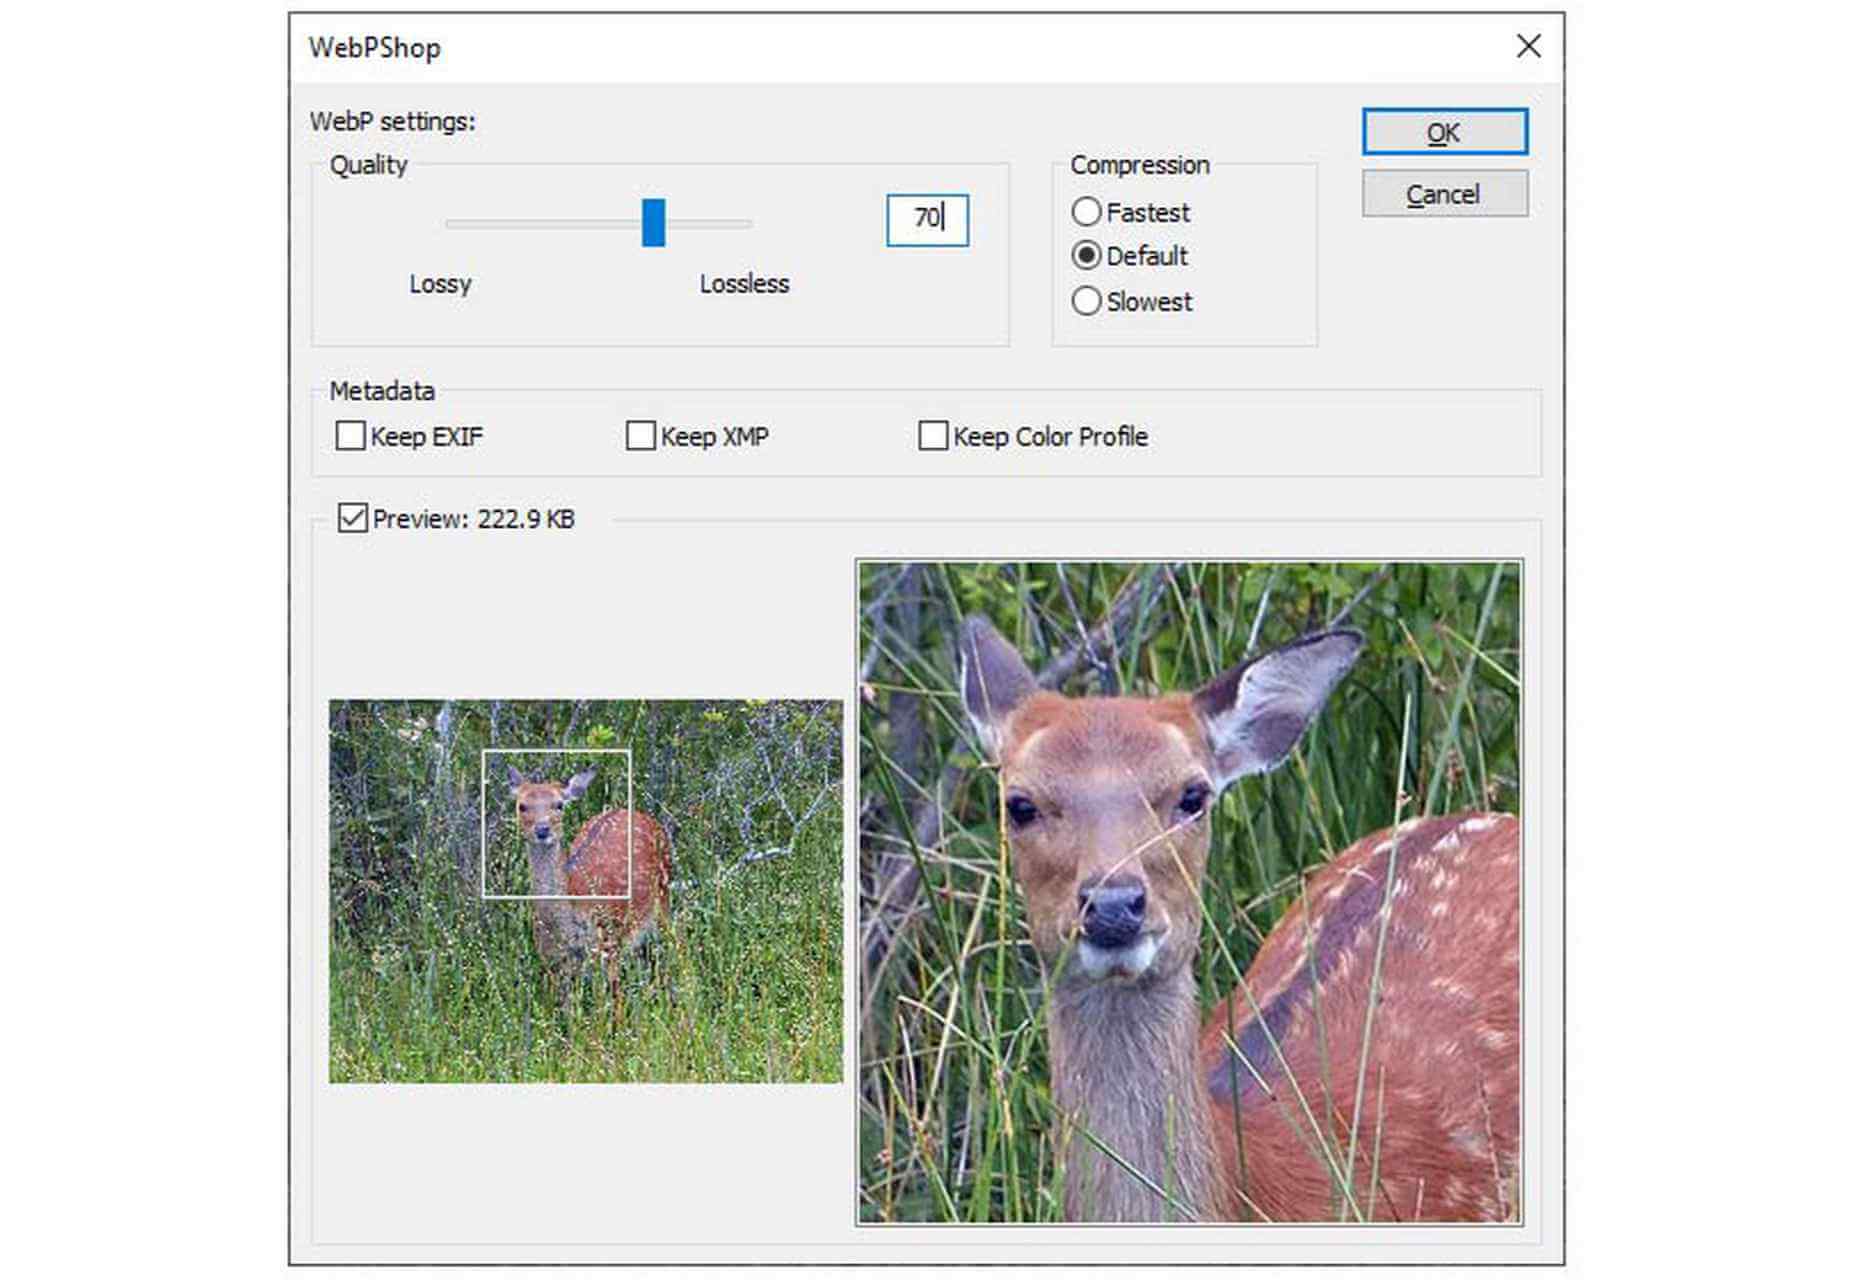This screenshot has height=1280, width=1856.
Task: Select the Default compression radio button
Action: 1086,256
